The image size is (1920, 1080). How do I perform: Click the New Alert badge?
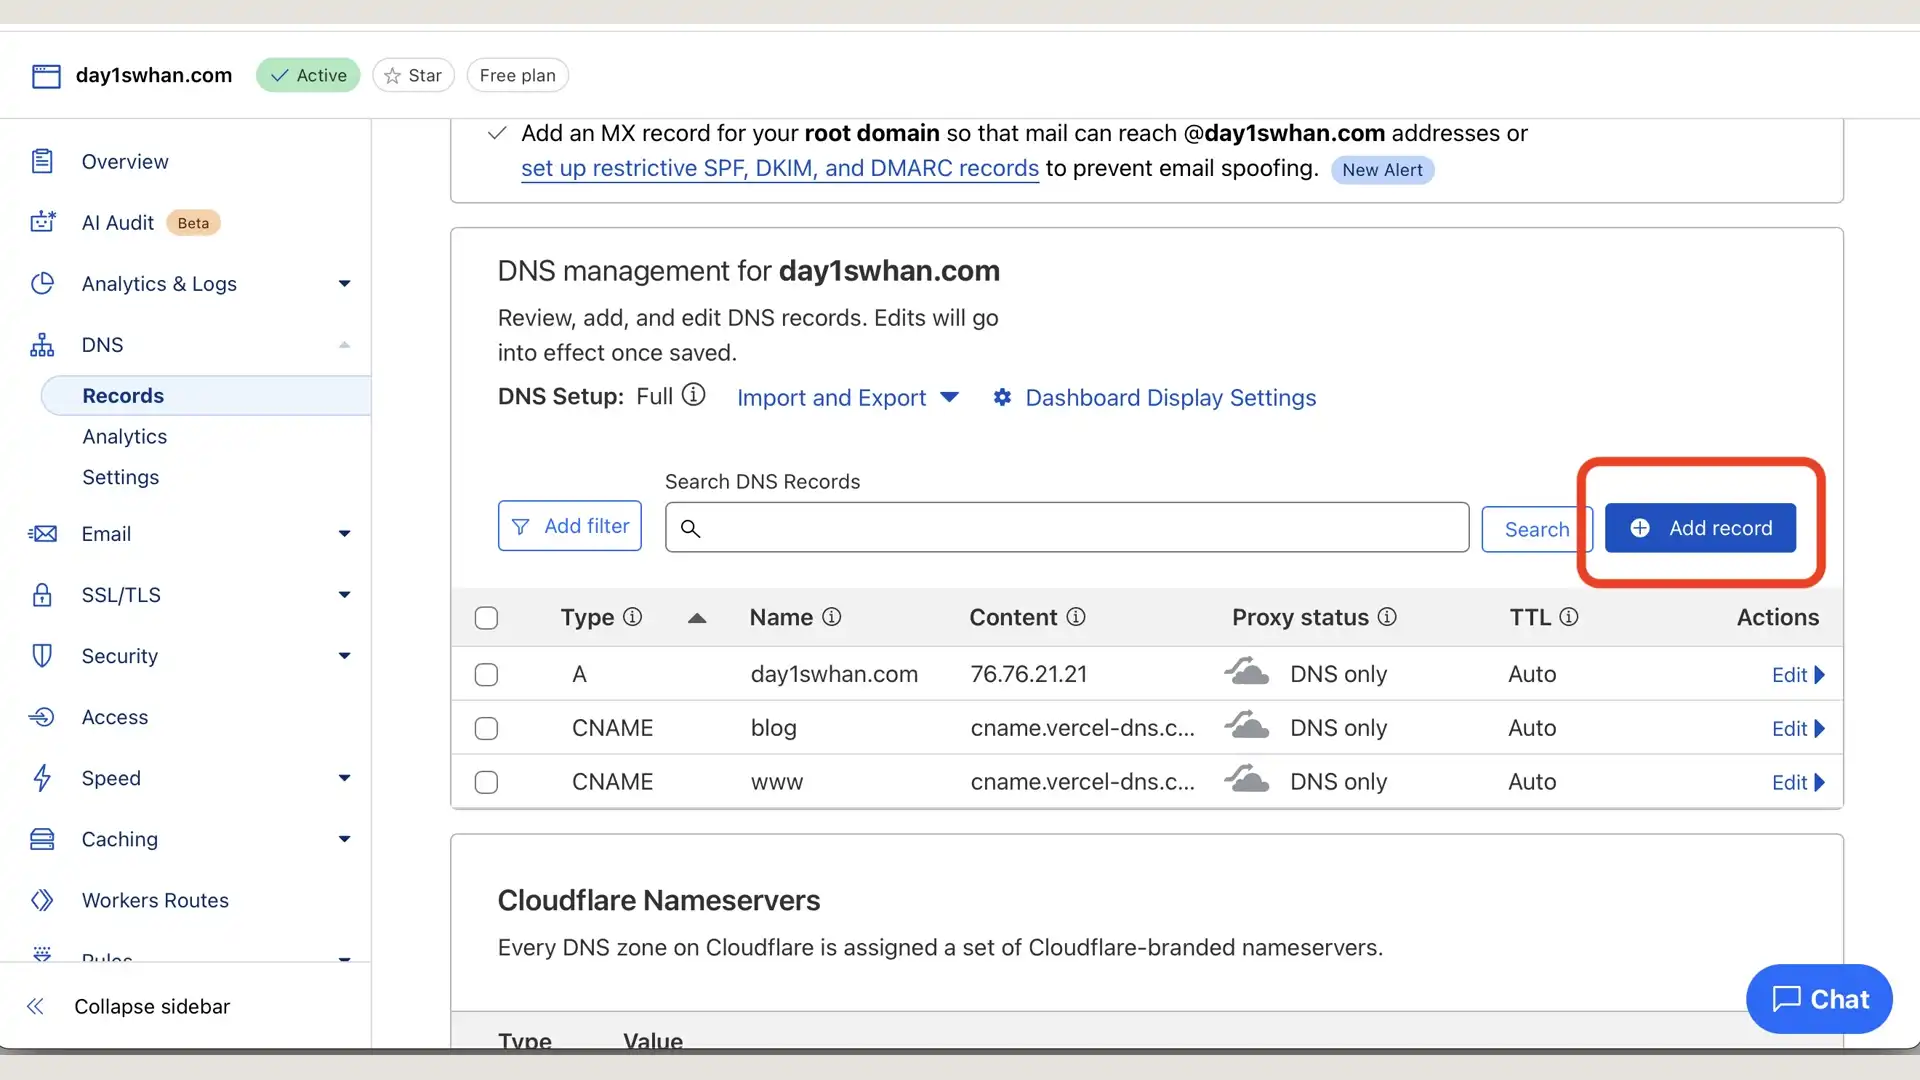point(1382,170)
